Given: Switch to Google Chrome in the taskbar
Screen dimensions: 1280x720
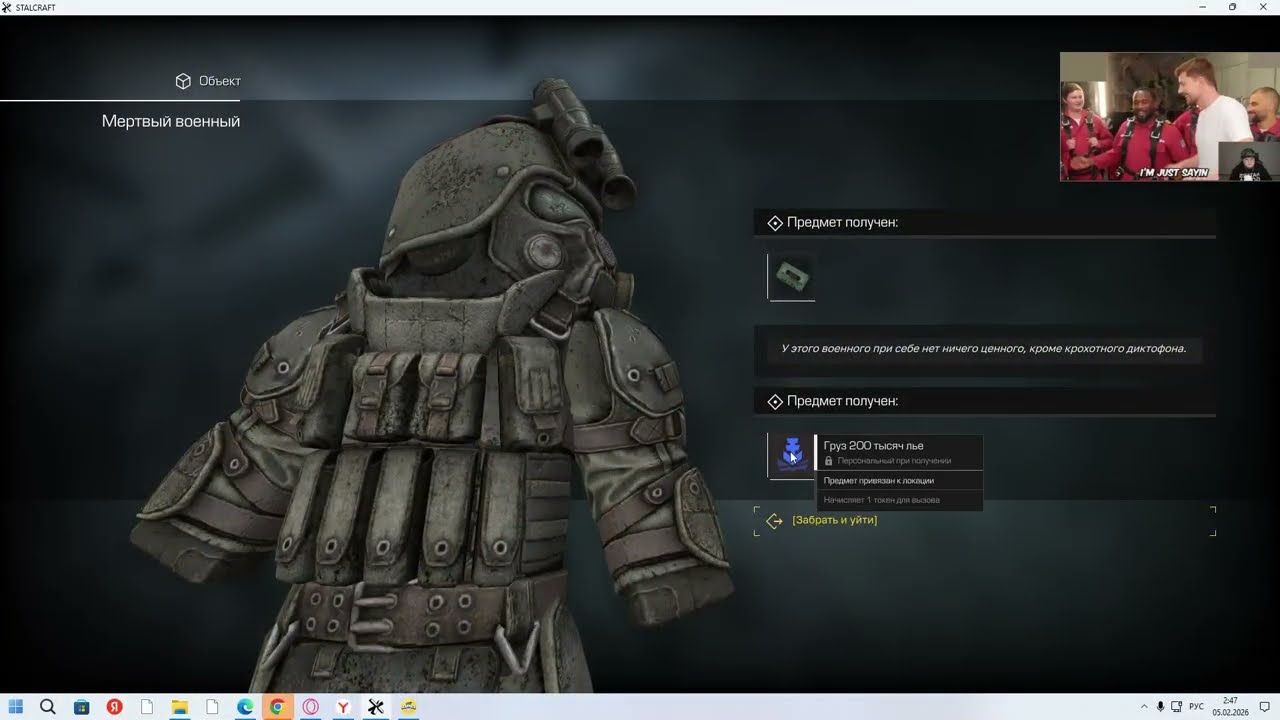Looking at the screenshot, I should tap(277, 707).
